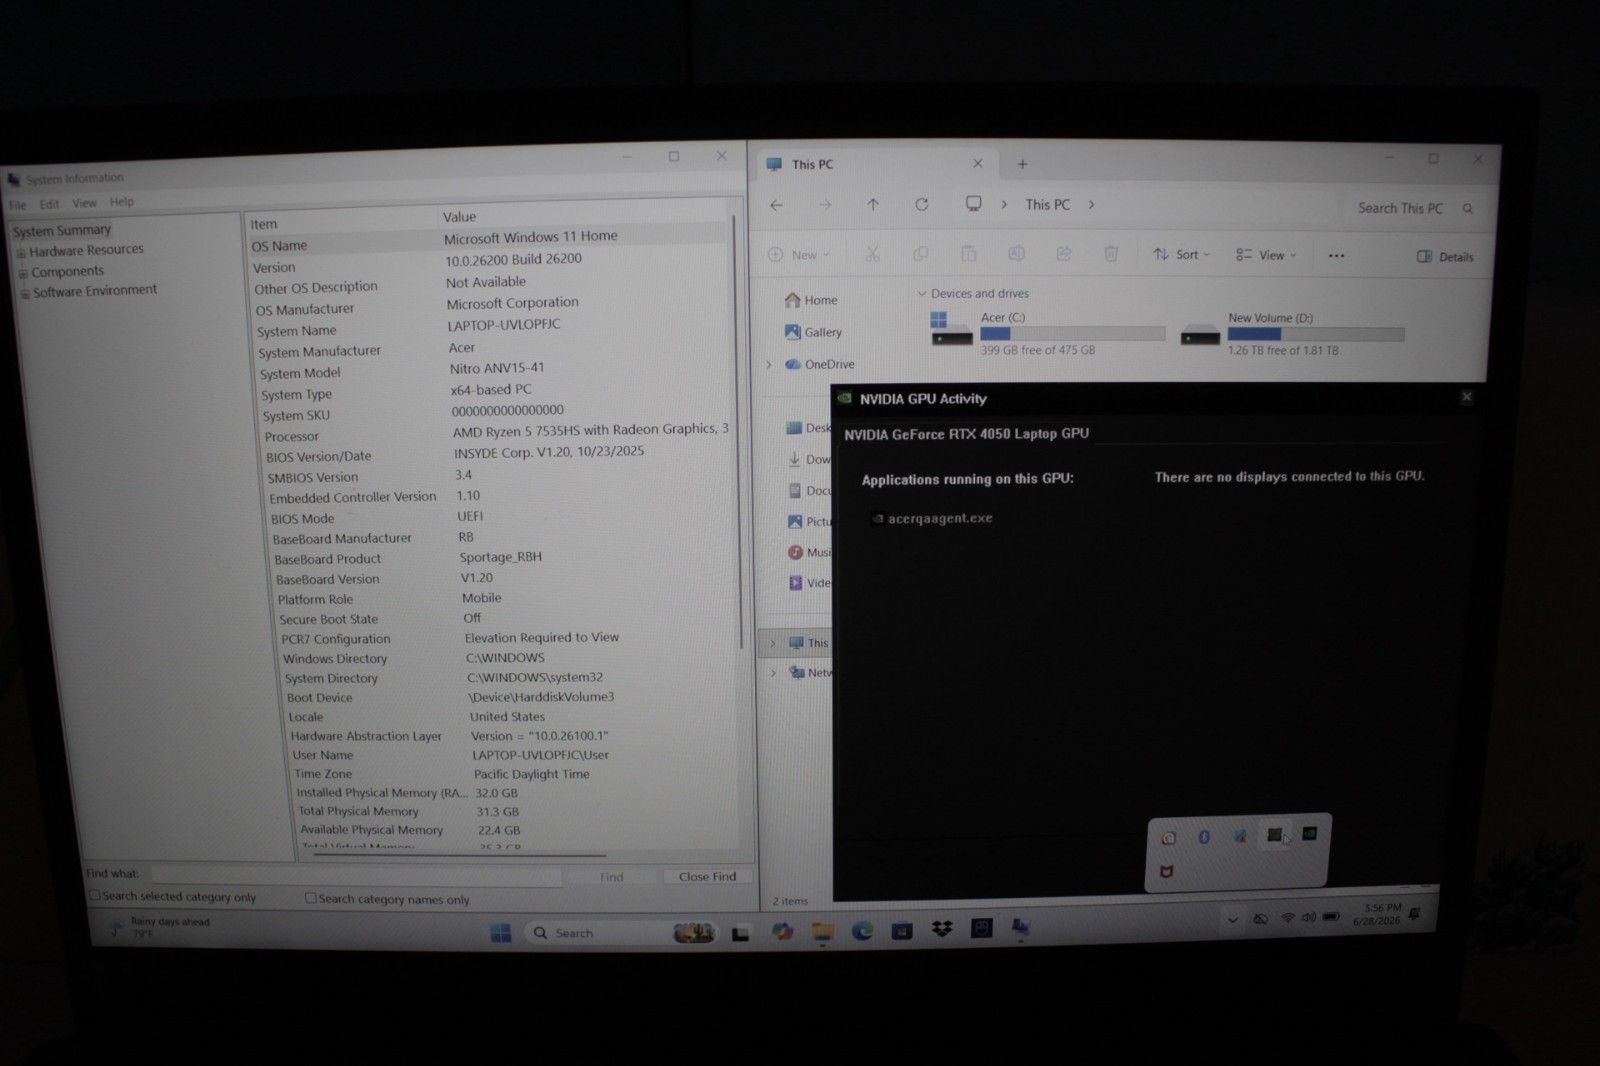Refresh the This PC view
Viewport: 1600px width, 1066px height.
tap(922, 204)
